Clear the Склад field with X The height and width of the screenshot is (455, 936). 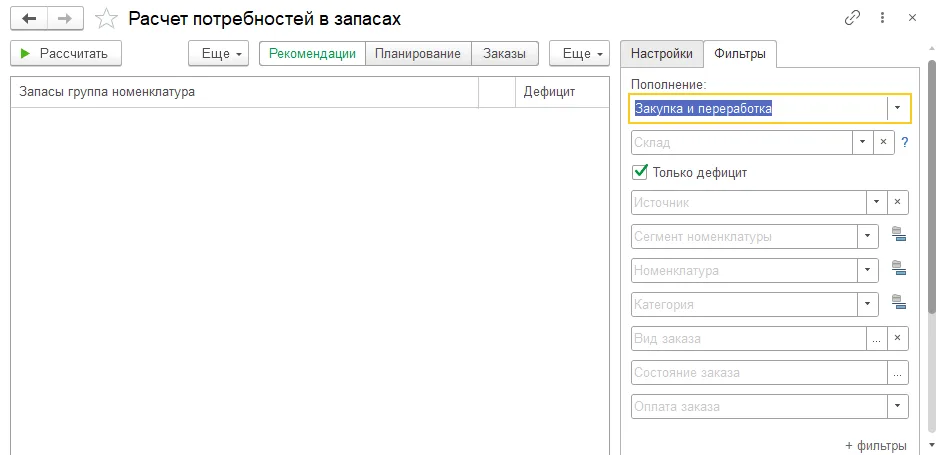[x=884, y=143]
